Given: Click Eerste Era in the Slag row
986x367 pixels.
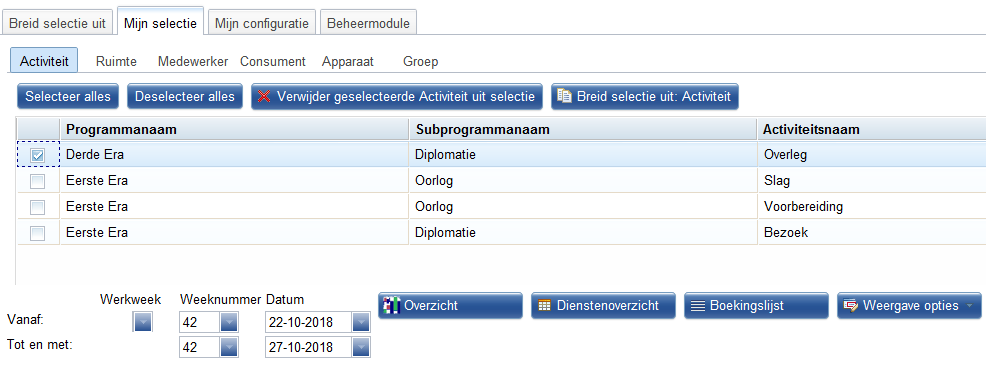Looking at the screenshot, I should 235,181.
